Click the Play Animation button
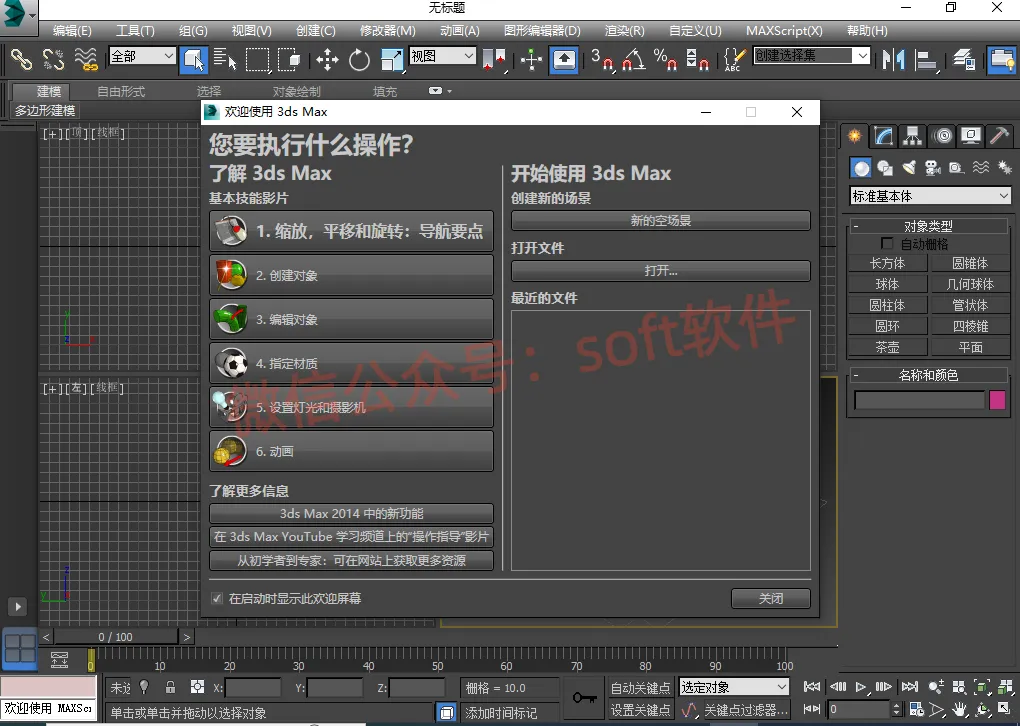 tap(861, 687)
